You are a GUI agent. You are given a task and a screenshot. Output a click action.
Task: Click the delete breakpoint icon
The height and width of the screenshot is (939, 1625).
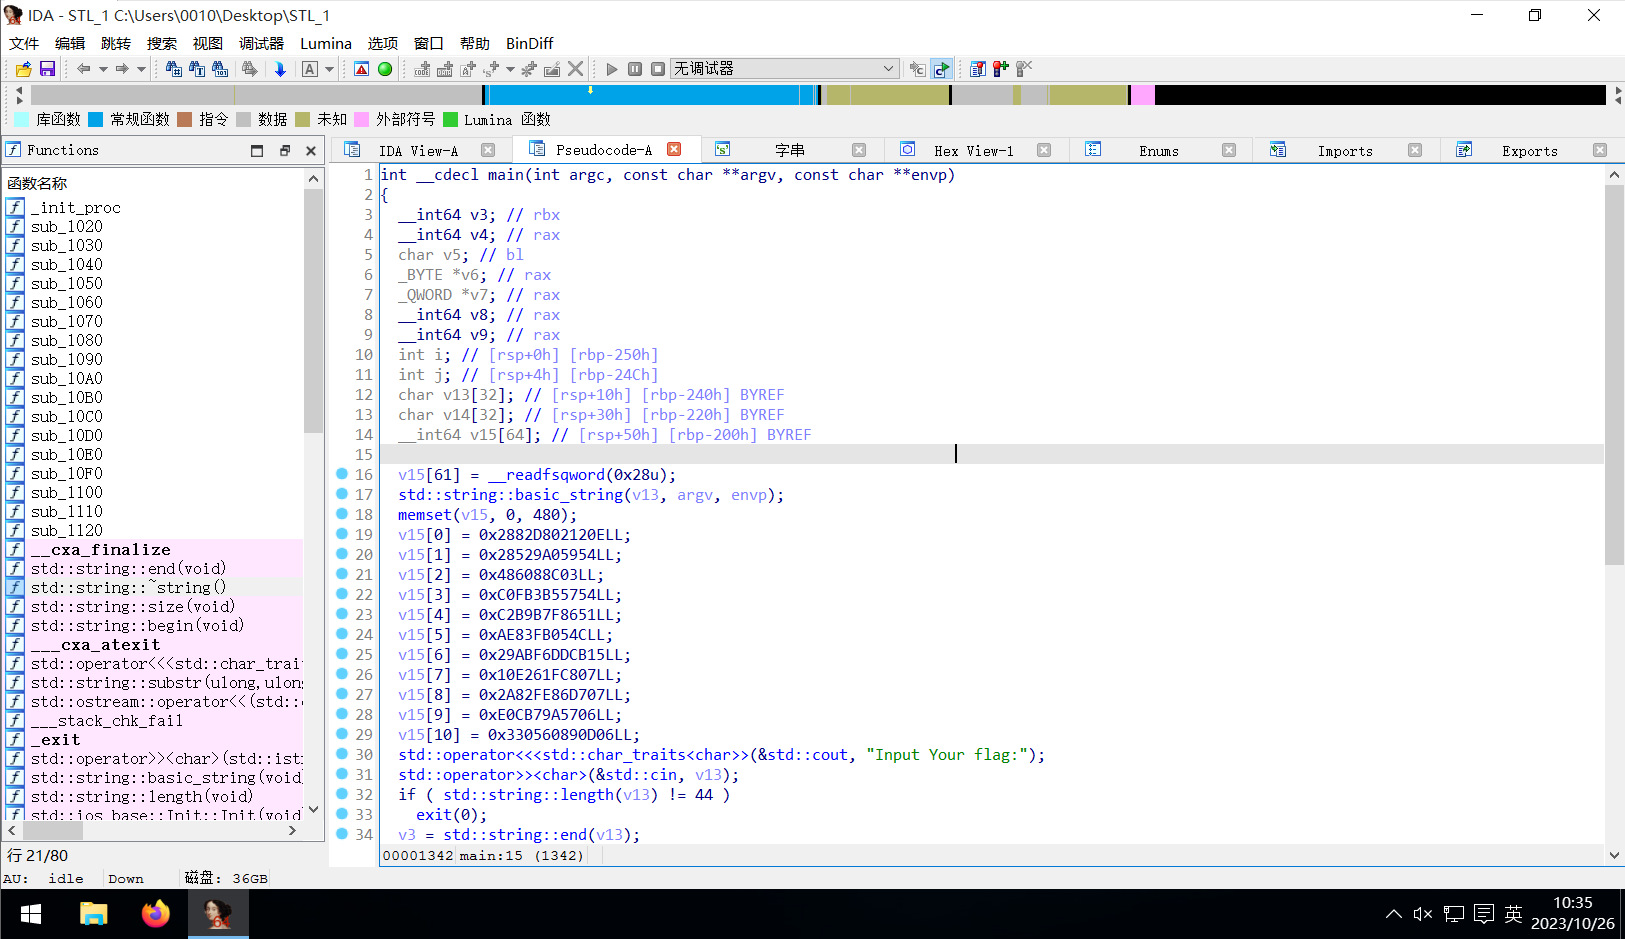(1024, 69)
